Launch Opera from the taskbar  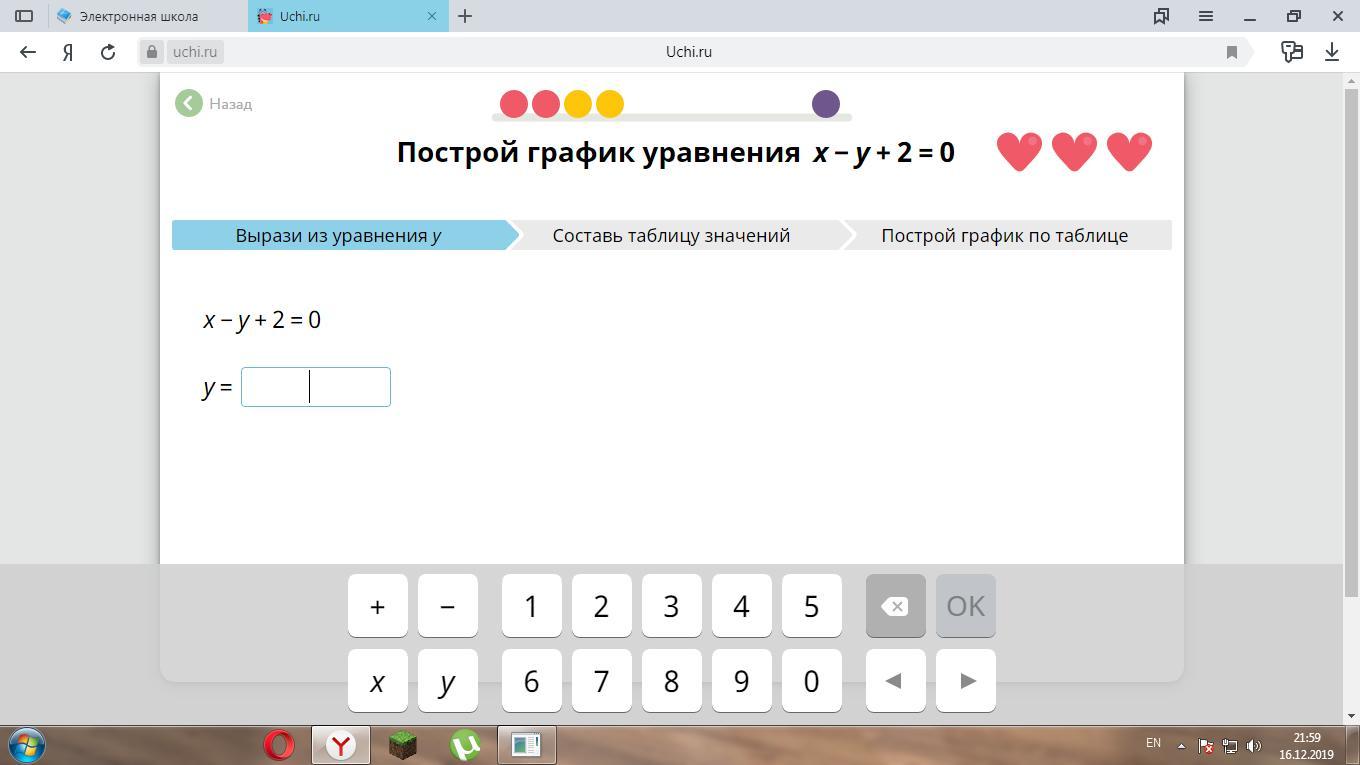pos(279,745)
